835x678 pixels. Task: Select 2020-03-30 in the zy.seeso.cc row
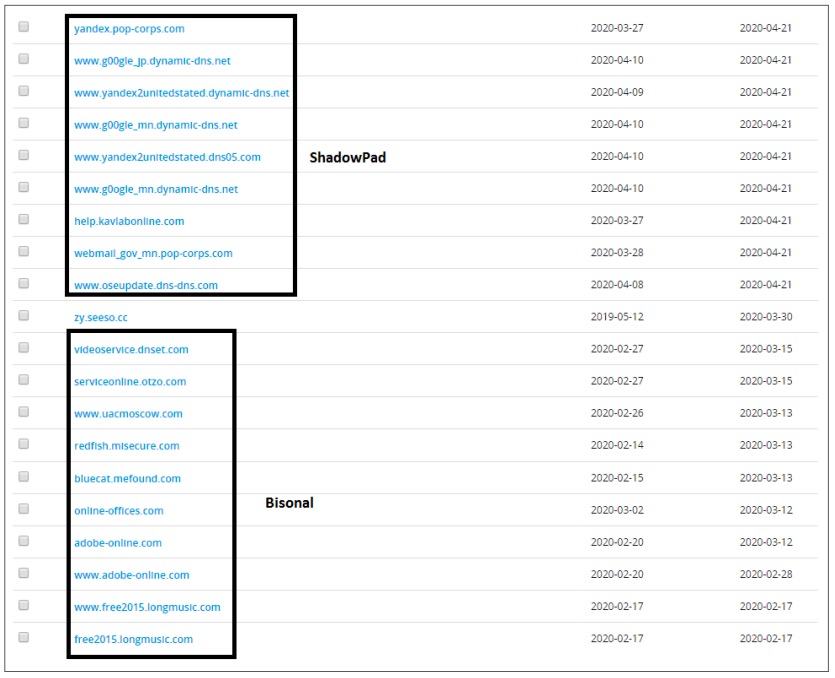click(x=766, y=317)
